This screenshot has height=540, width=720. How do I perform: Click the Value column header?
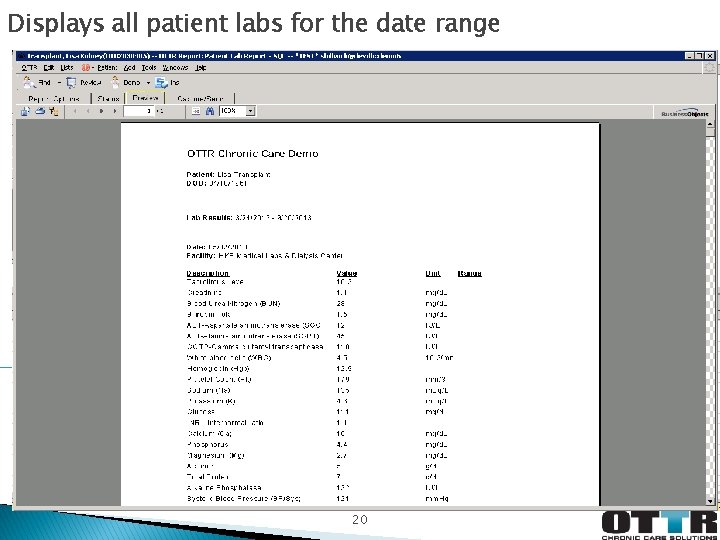[347, 273]
